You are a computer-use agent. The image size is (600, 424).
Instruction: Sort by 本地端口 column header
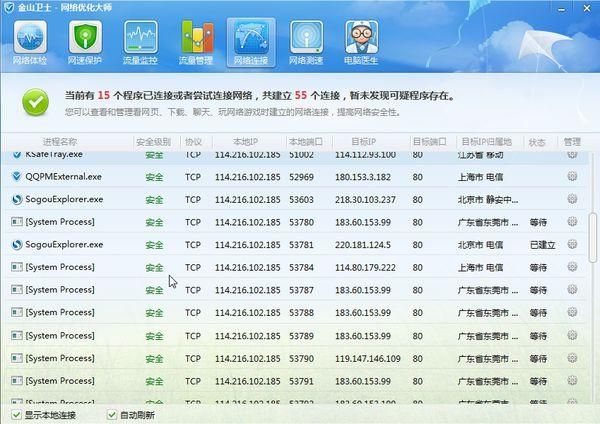coord(306,142)
